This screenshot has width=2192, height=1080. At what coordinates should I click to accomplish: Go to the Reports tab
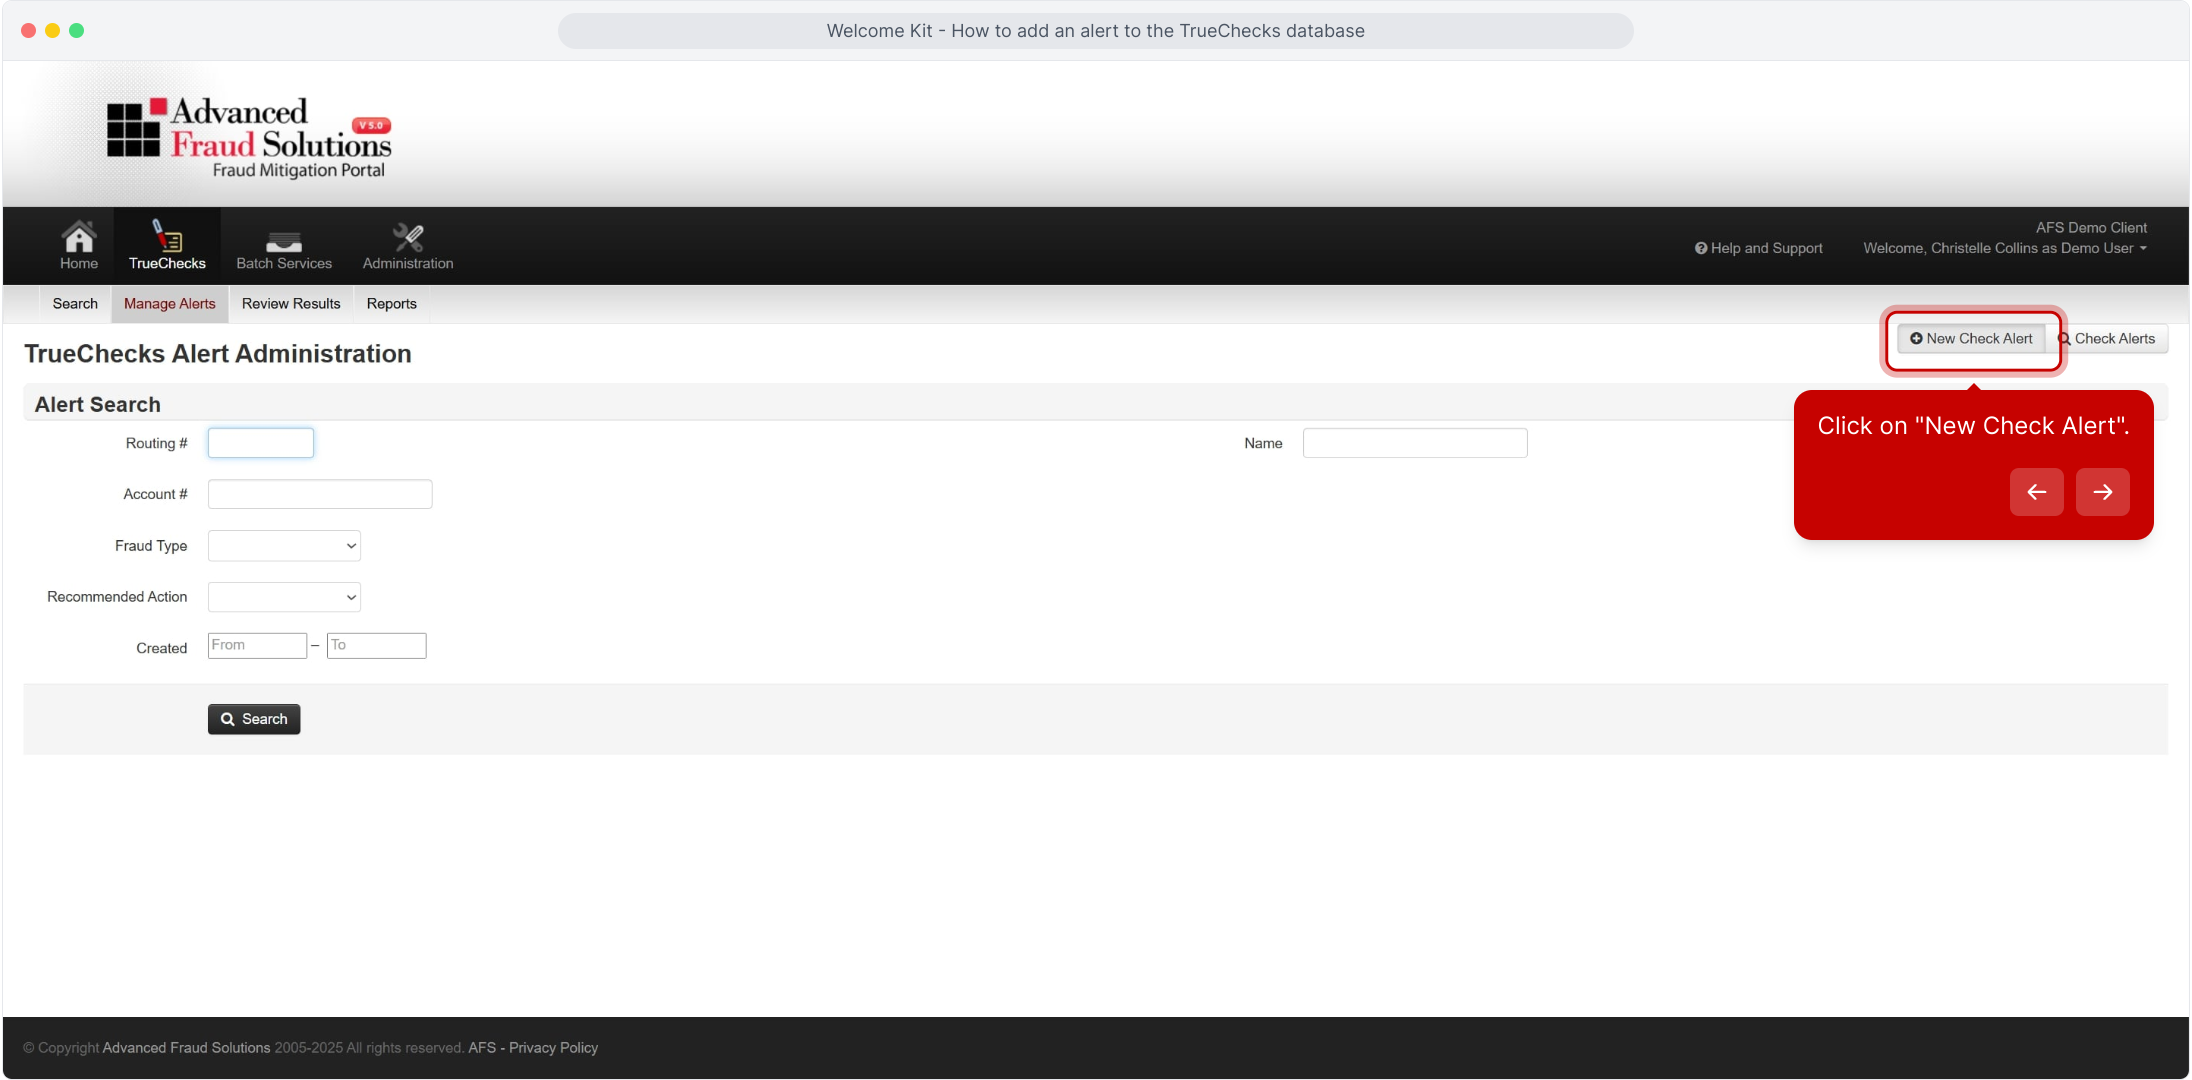[392, 304]
